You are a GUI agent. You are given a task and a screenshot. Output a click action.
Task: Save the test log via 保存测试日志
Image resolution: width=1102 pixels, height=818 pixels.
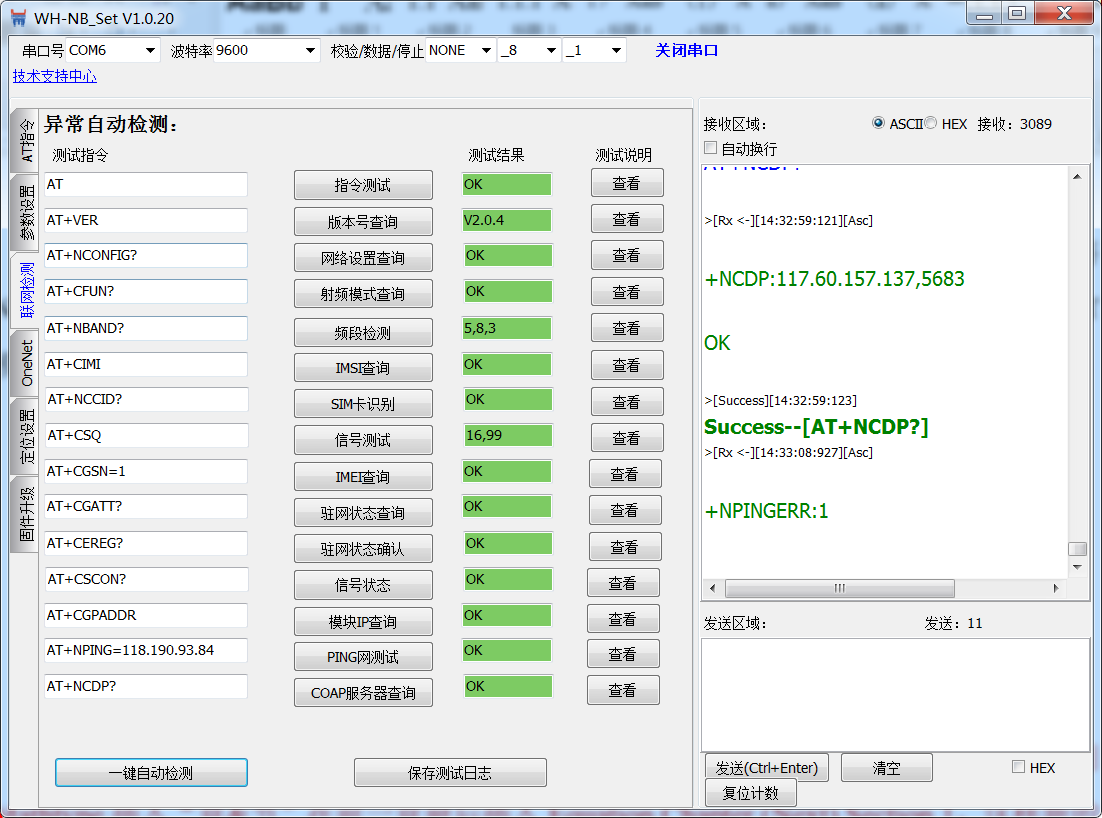(x=450, y=772)
